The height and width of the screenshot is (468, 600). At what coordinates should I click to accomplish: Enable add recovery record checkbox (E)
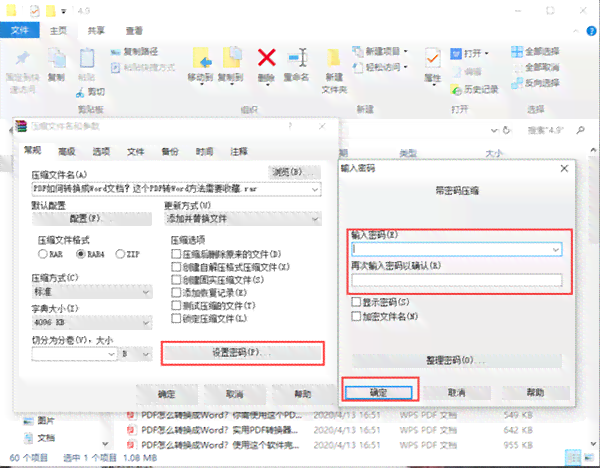[x=176, y=293]
